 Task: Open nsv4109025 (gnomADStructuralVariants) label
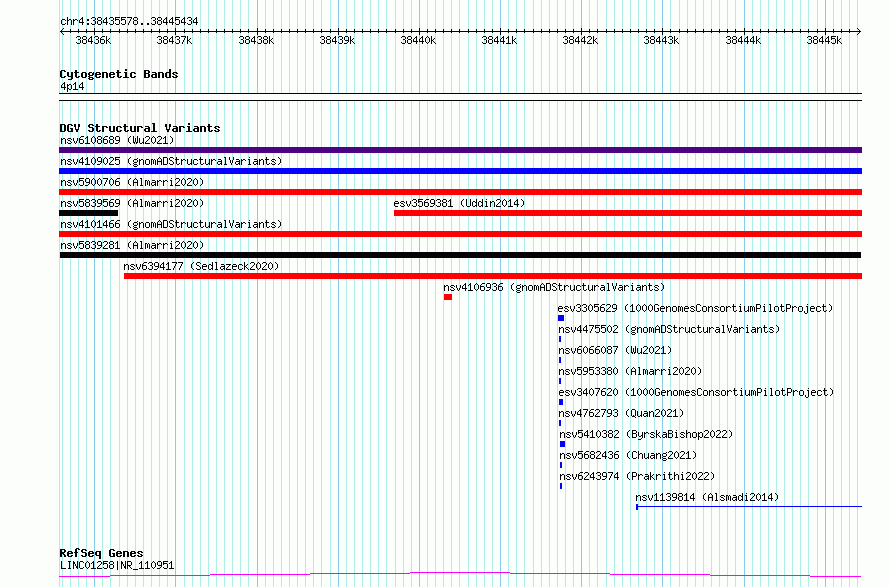[171, 161]
